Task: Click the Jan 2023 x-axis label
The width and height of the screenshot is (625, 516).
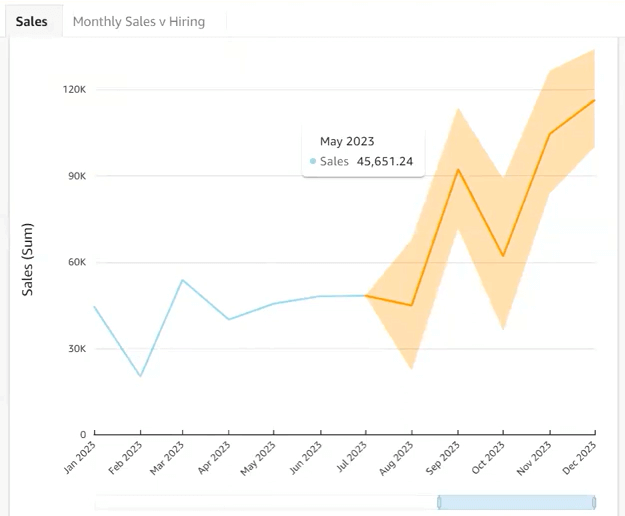Action: pos(80,458)
